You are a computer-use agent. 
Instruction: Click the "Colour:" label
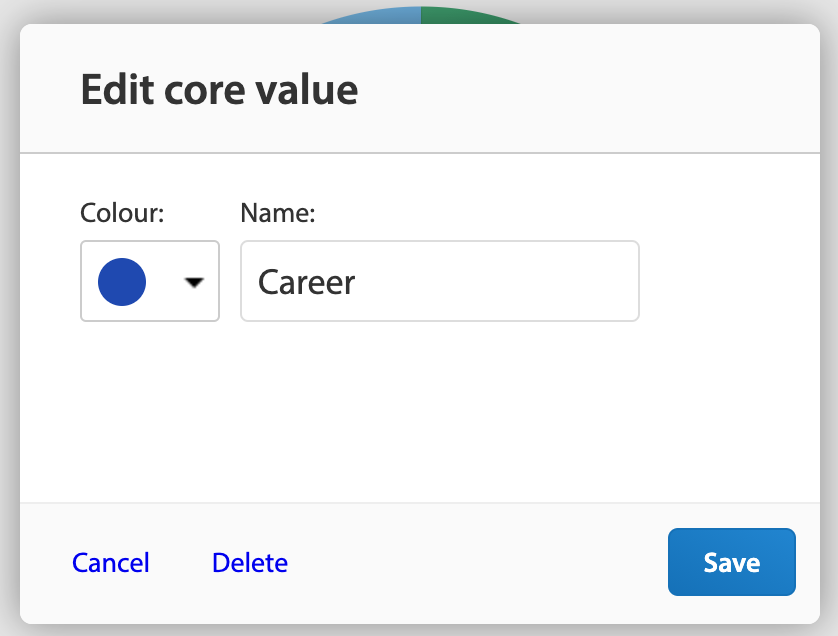coord(122,213)
